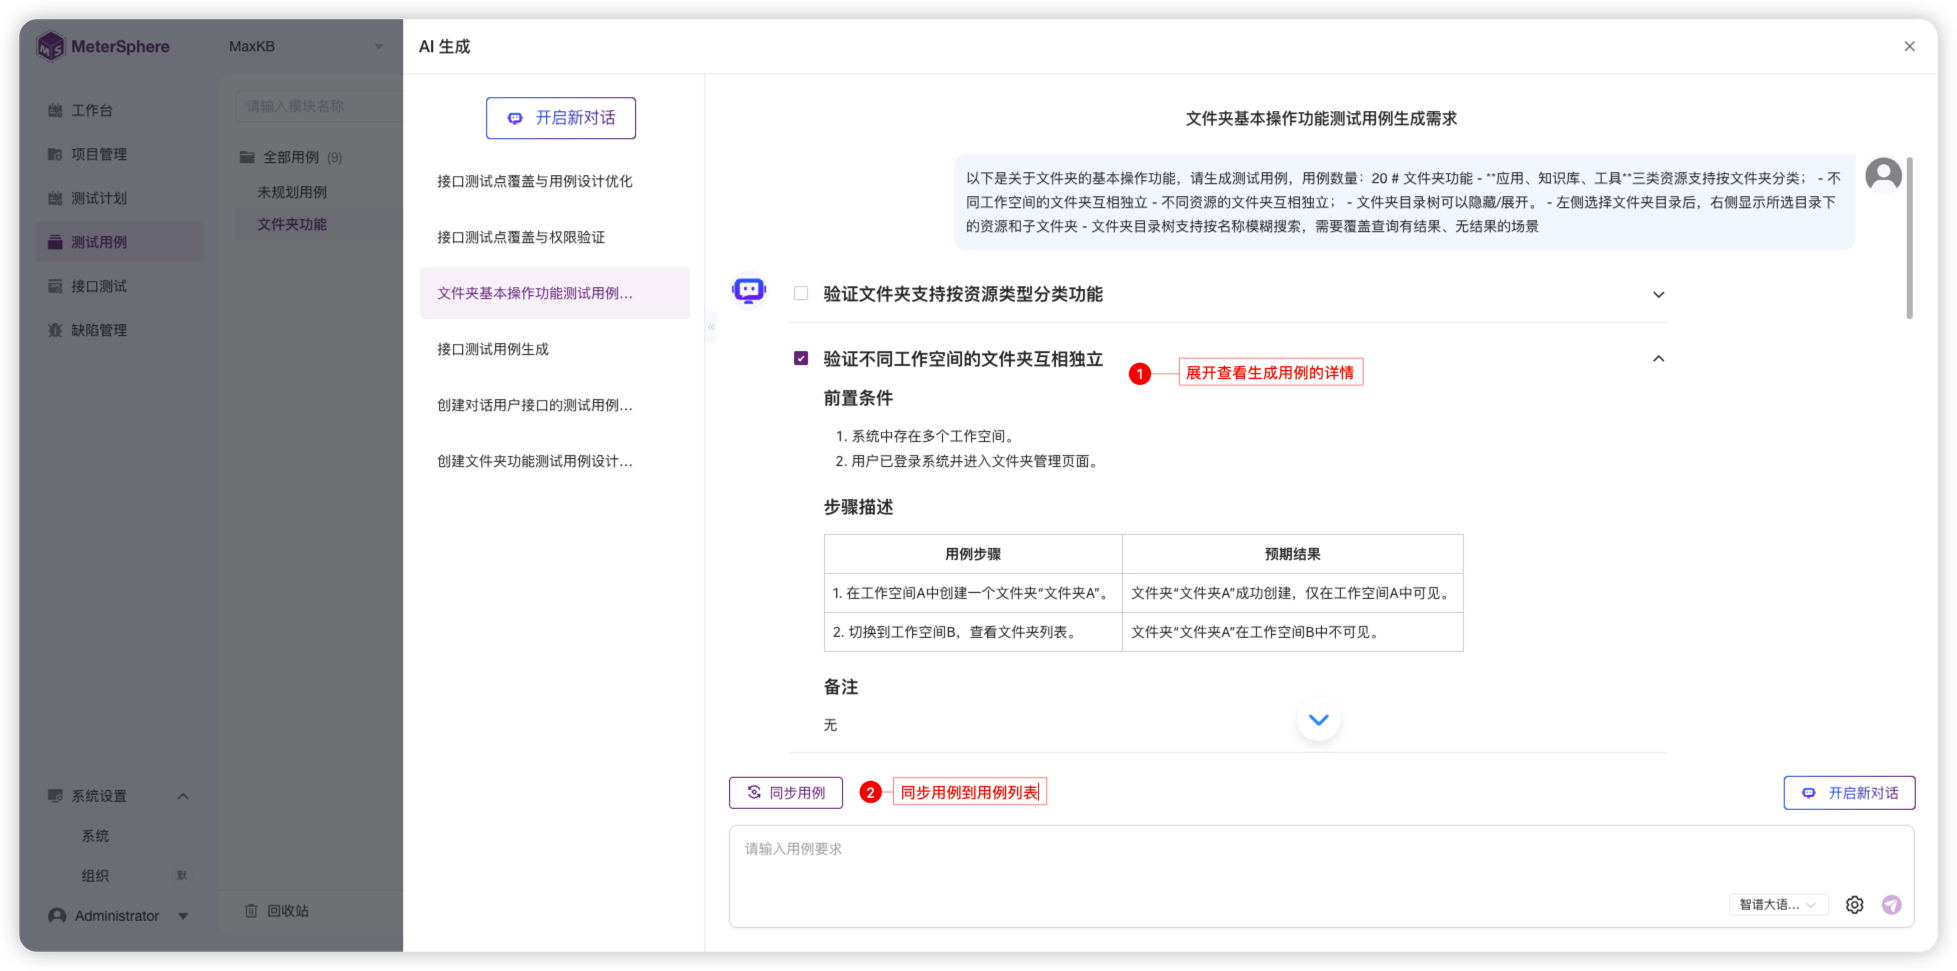Screen dimensions: 1957x971
Task: Expand the first test case details
Action: [1658, 294]
